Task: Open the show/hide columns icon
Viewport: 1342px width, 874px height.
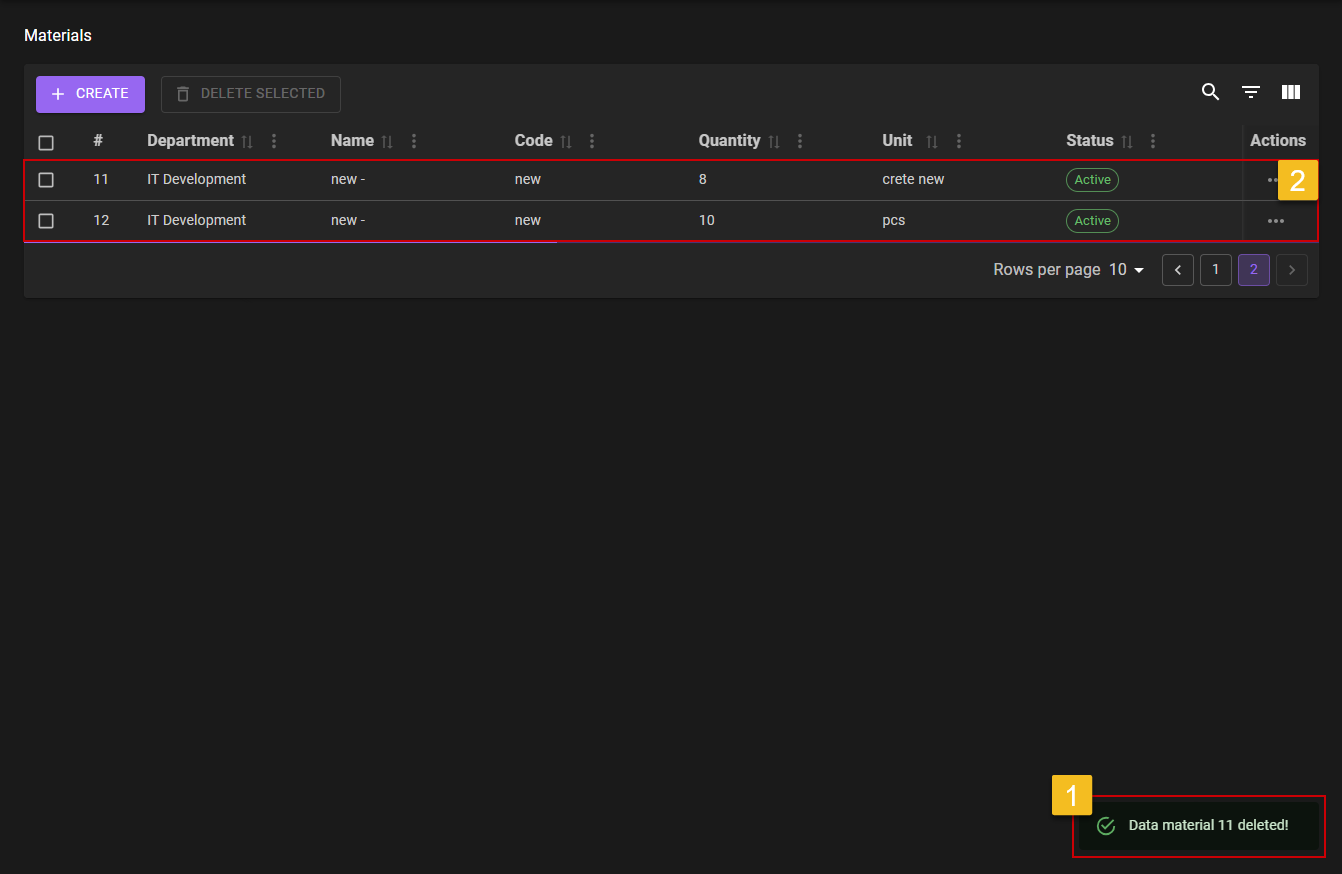Action: point(1290,93)
